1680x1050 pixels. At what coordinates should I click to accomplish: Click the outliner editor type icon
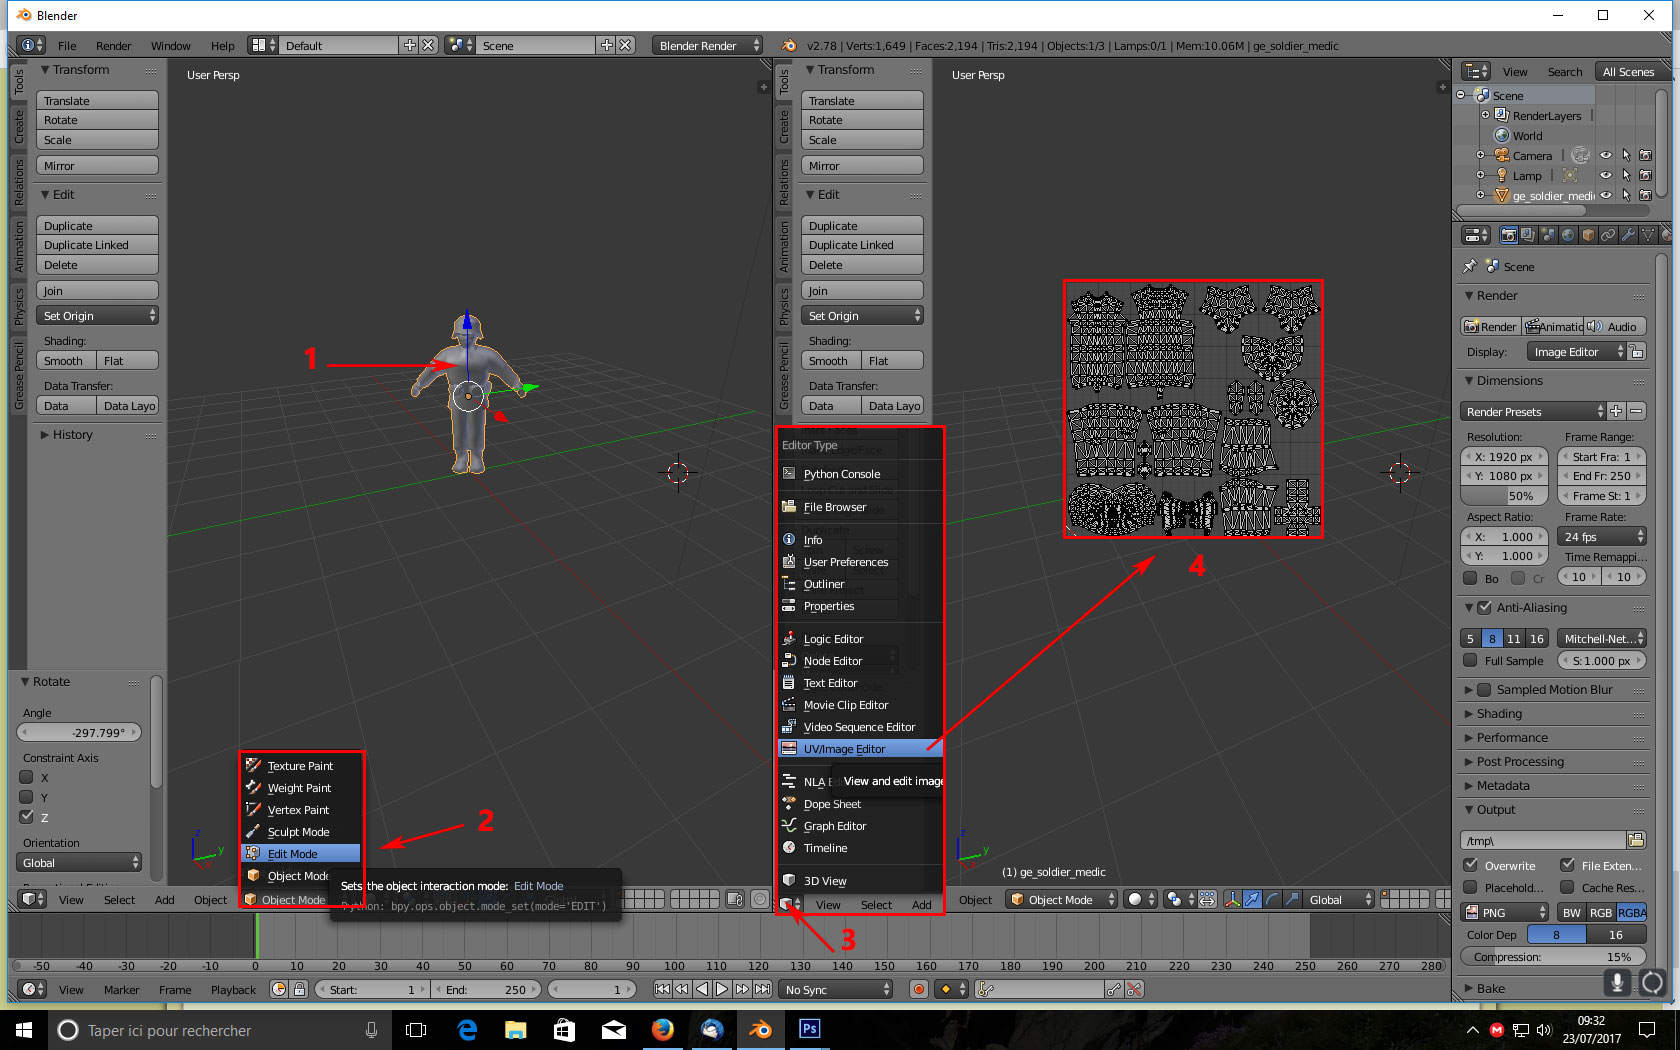(1476, 71)
